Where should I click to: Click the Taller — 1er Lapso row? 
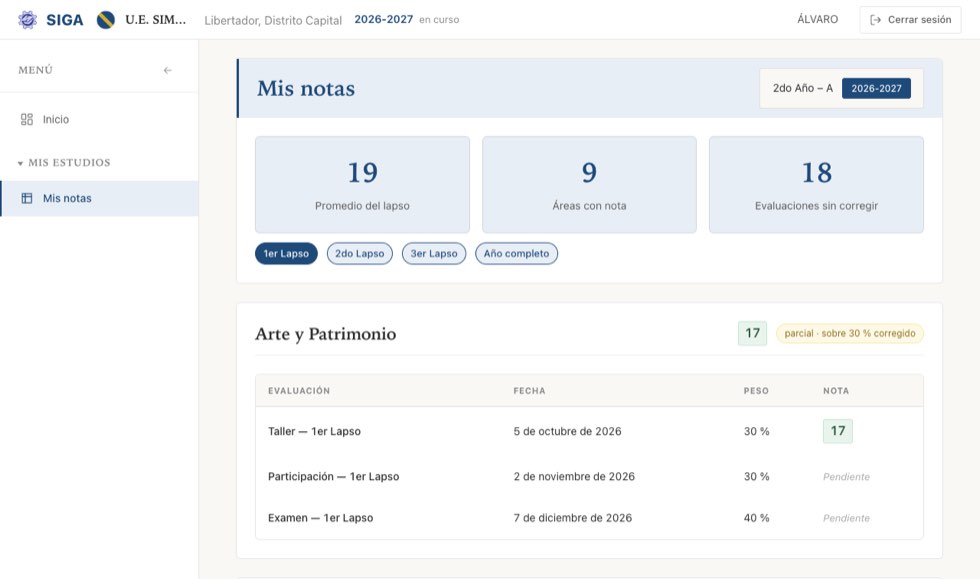click(589, 431)
